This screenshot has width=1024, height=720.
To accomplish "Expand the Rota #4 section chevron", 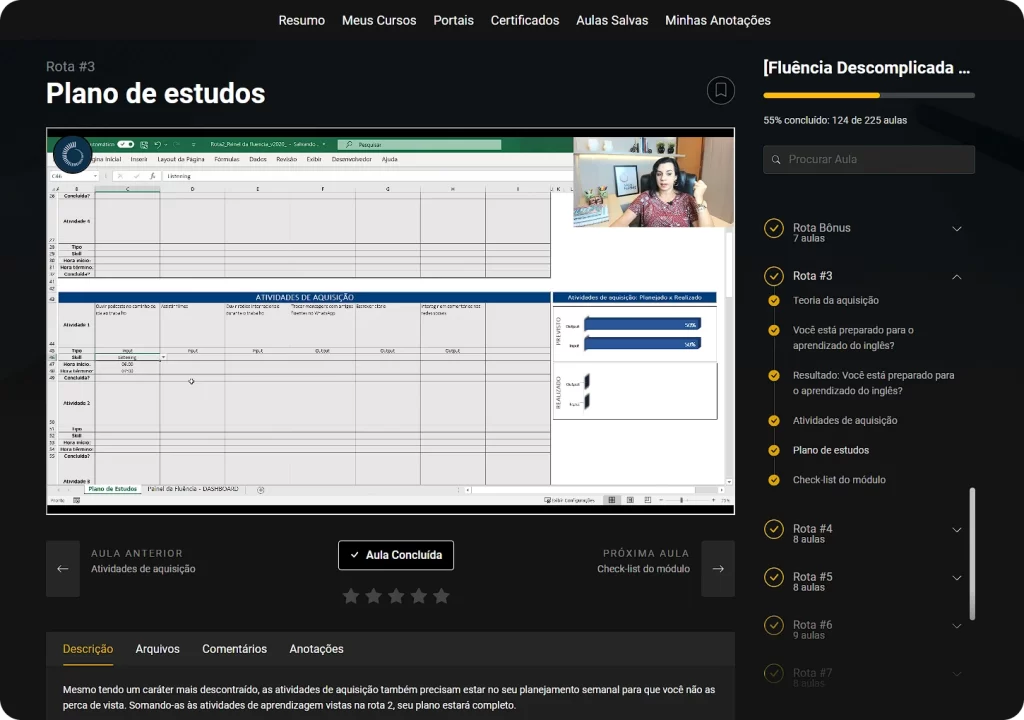I will pyautogui.click(x=957, y=530).
